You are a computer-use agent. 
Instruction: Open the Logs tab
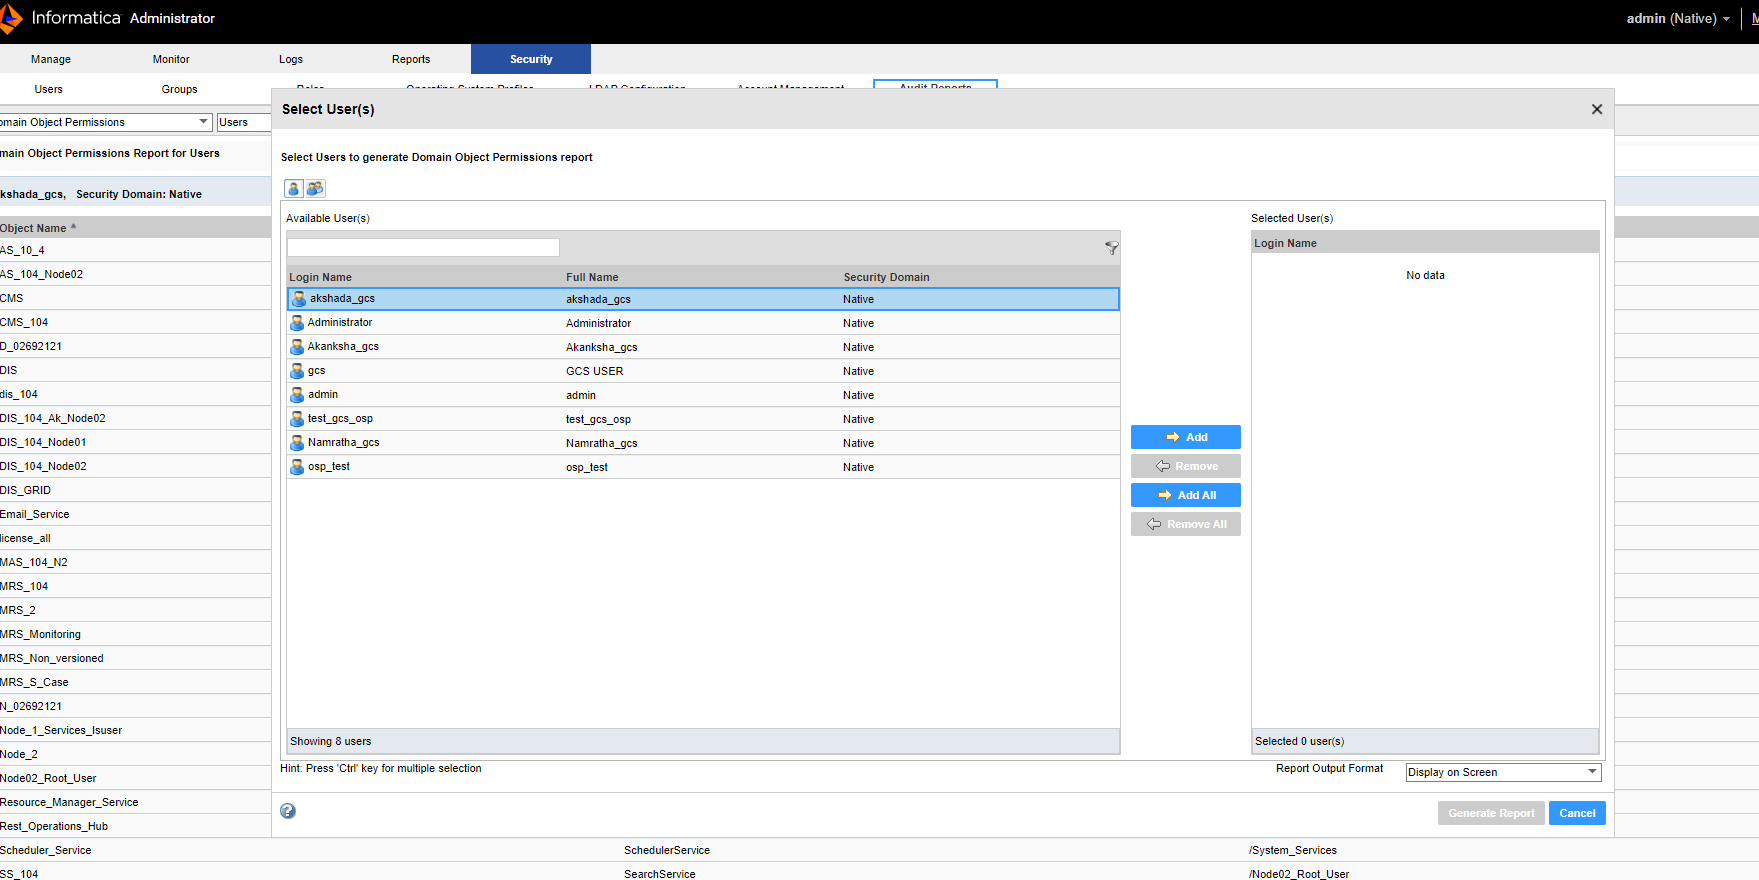point(291,59)
